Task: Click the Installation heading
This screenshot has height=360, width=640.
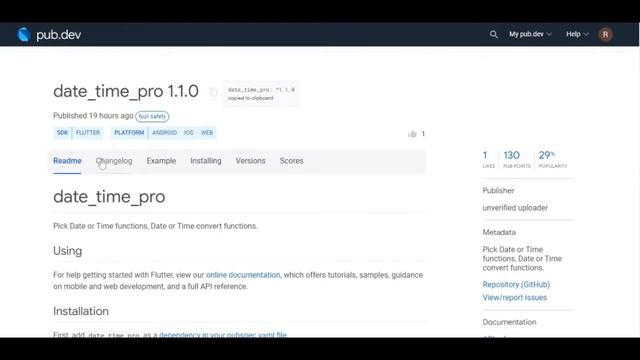Action: (x=81, y=311)
